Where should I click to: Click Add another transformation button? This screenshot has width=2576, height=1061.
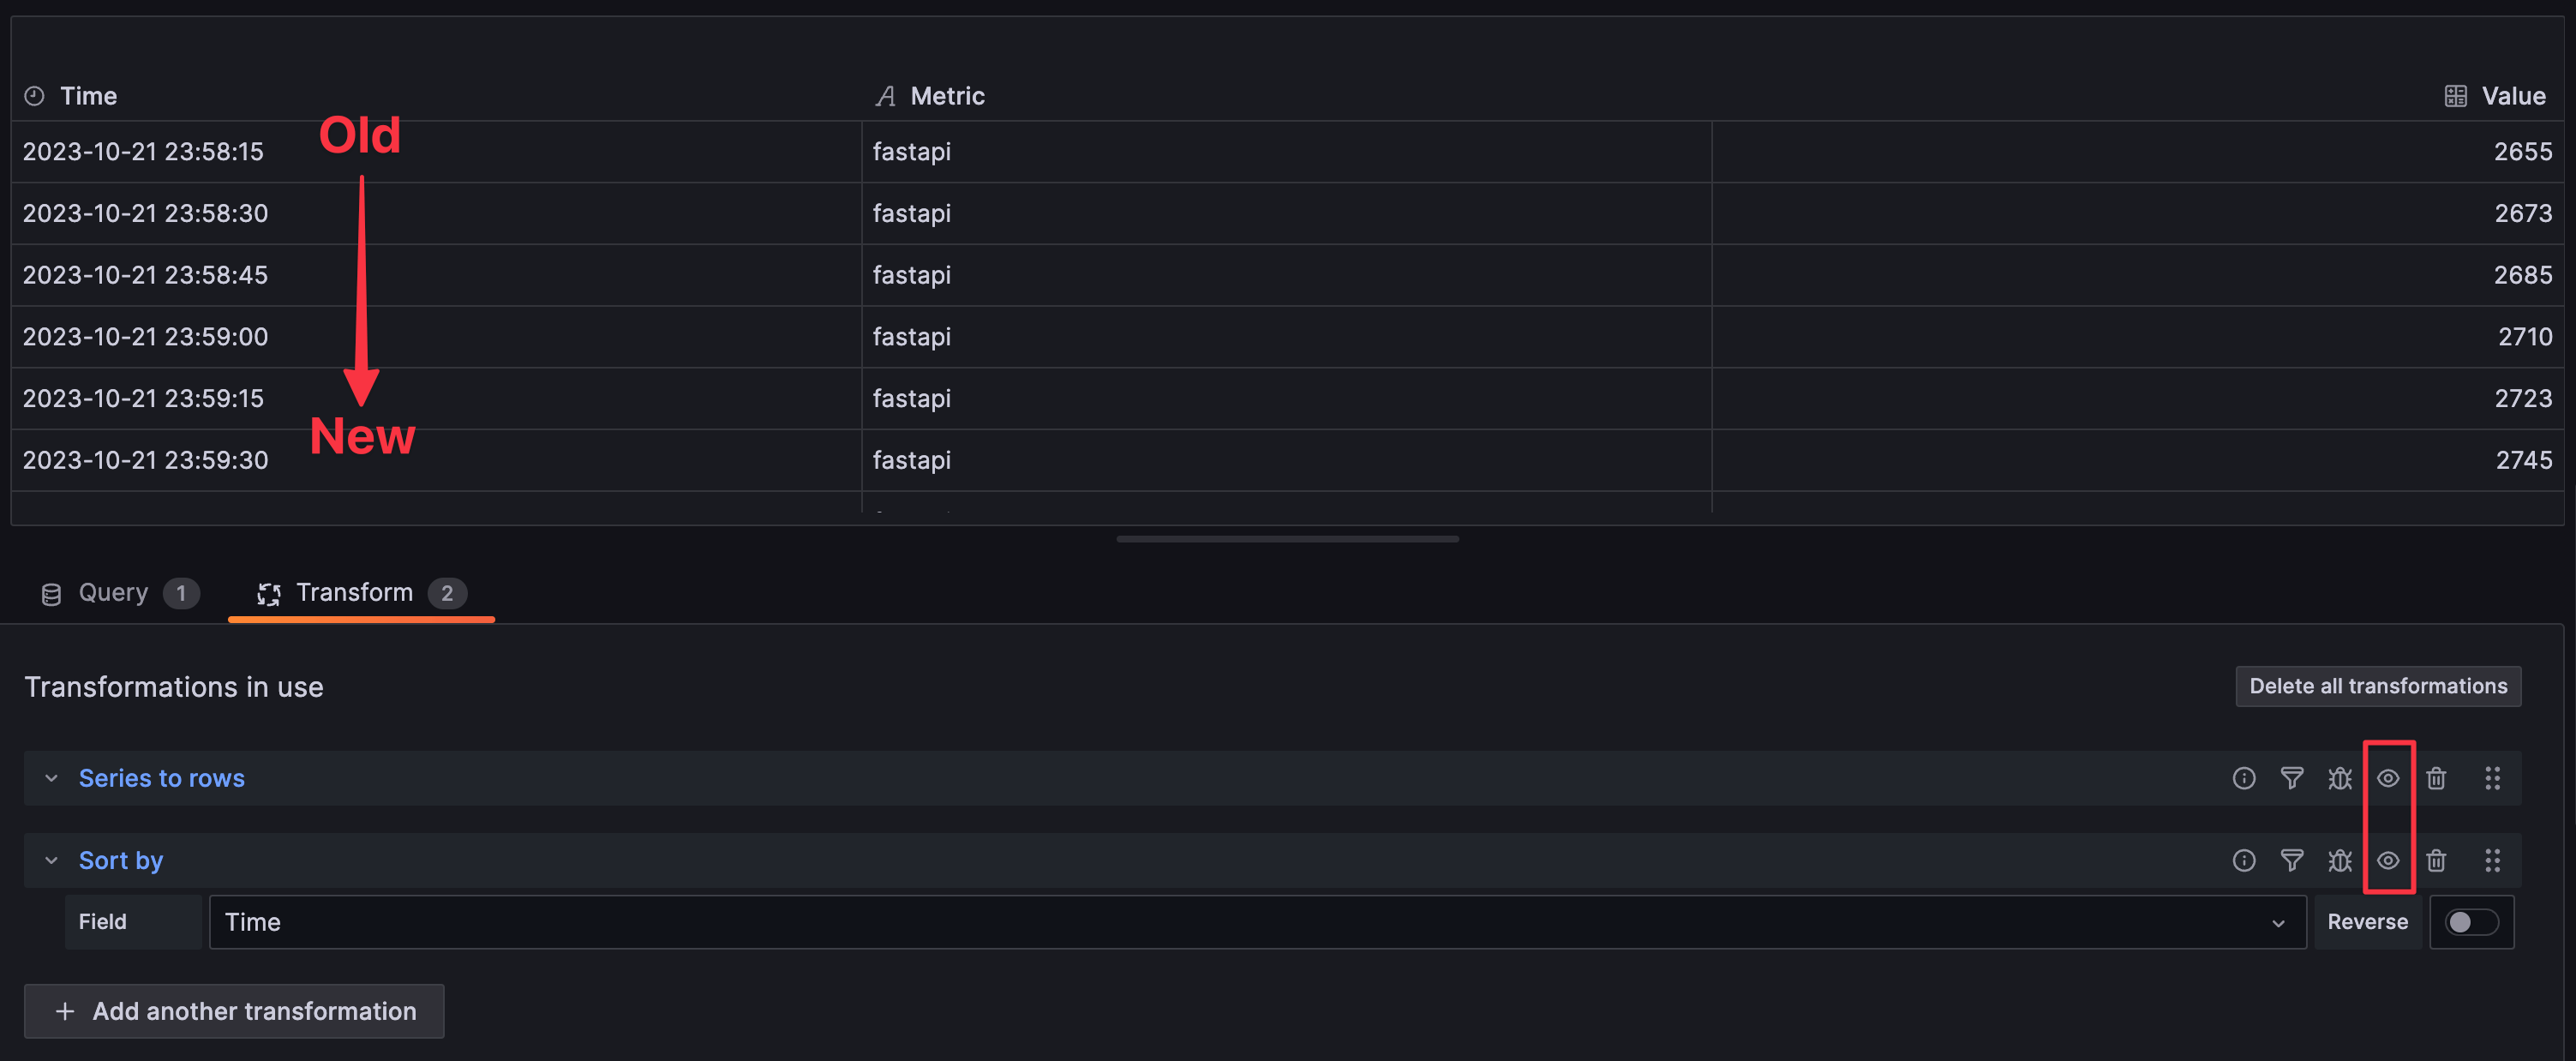point(234,1011)
